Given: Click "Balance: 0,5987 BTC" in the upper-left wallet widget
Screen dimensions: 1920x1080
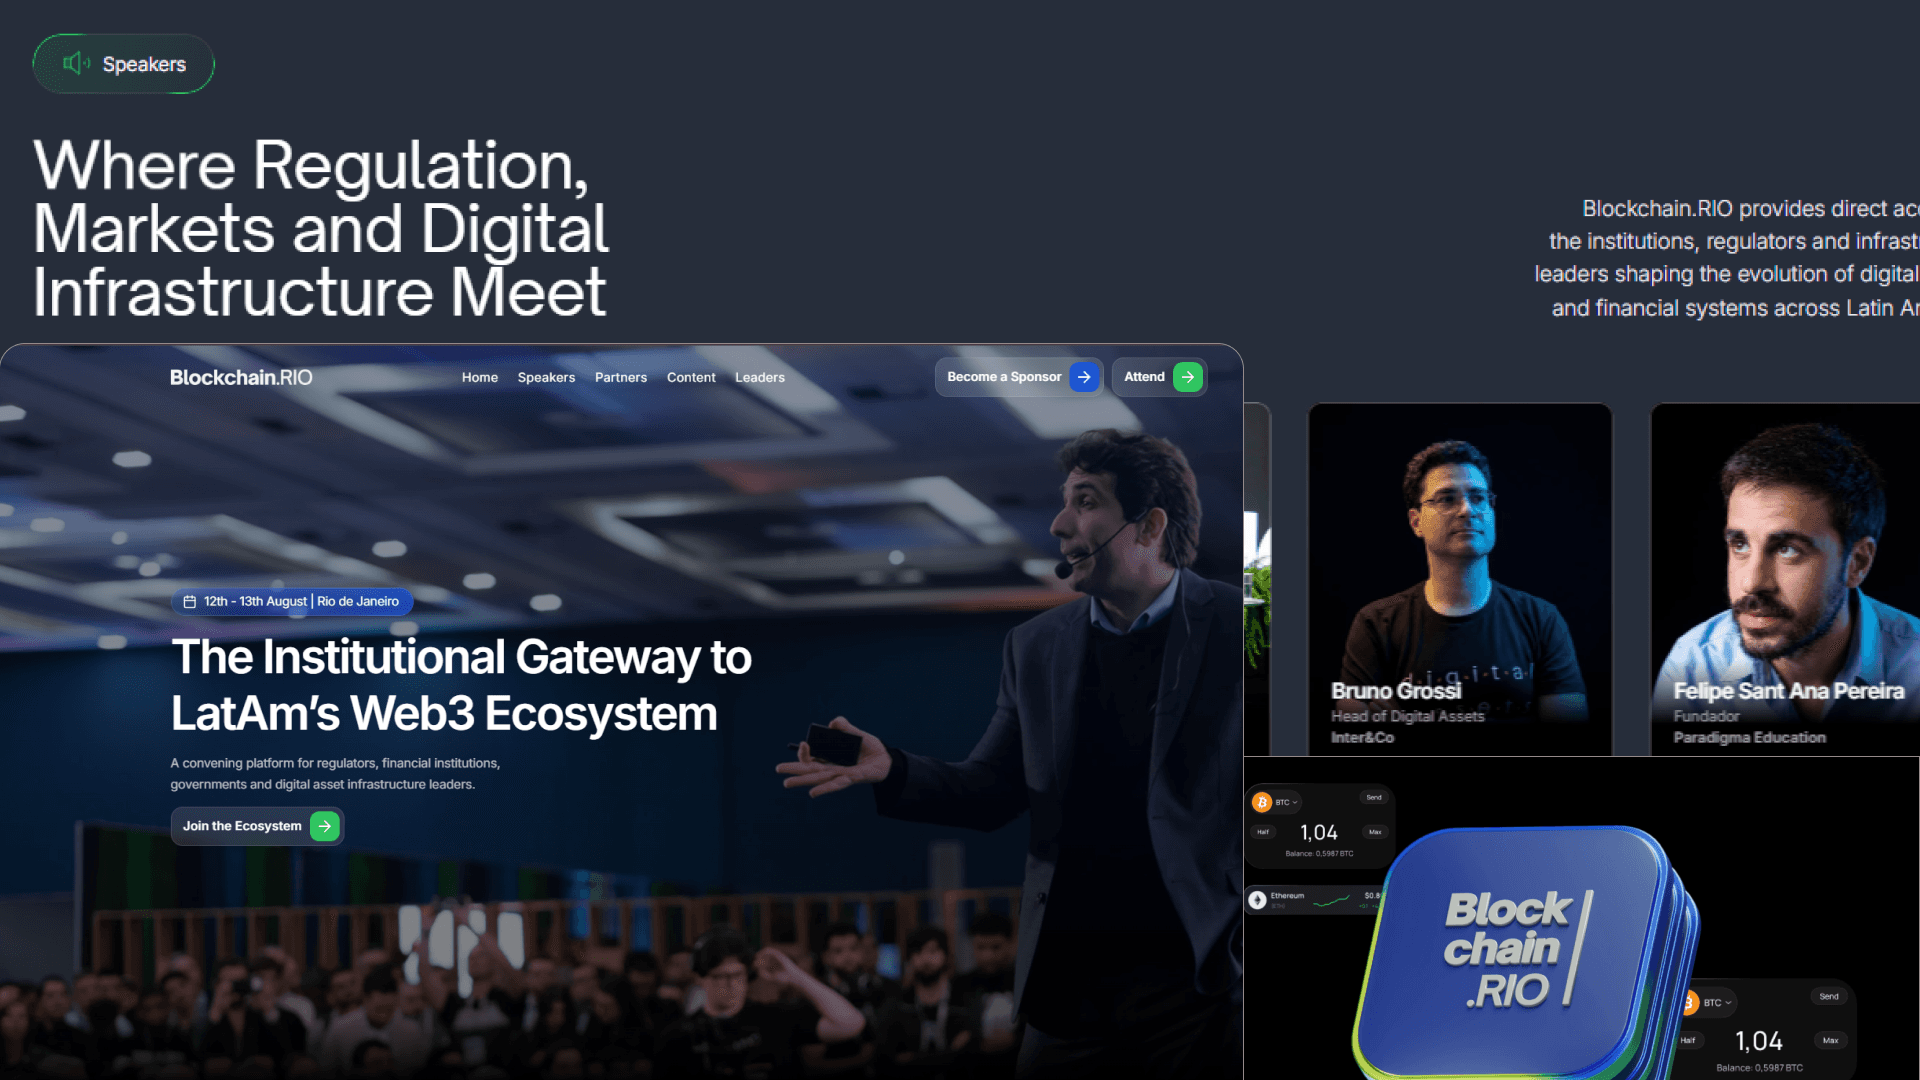Looking at the screenshot, I should coord(1319,854).
